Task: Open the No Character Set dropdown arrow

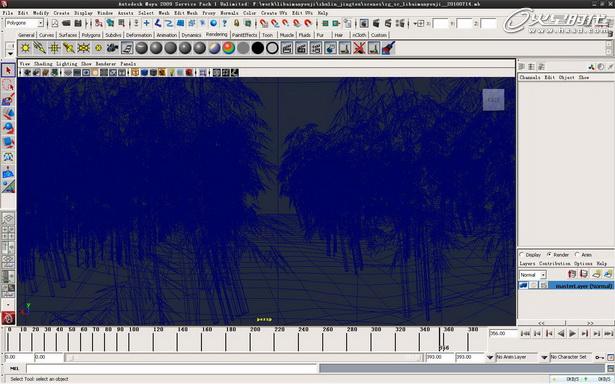Action: click(x=544, y=357)
